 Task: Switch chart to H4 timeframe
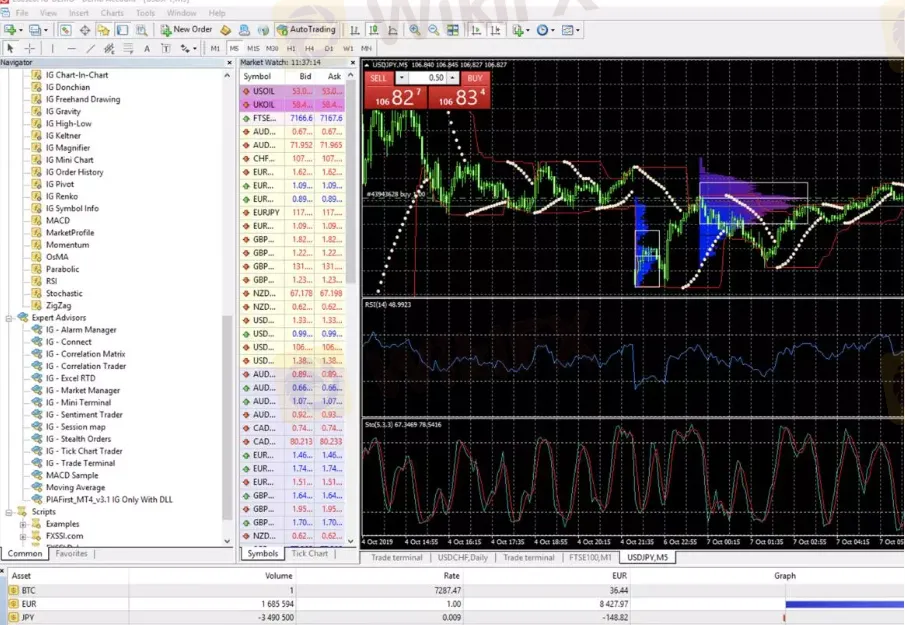[x=310, y=48]
